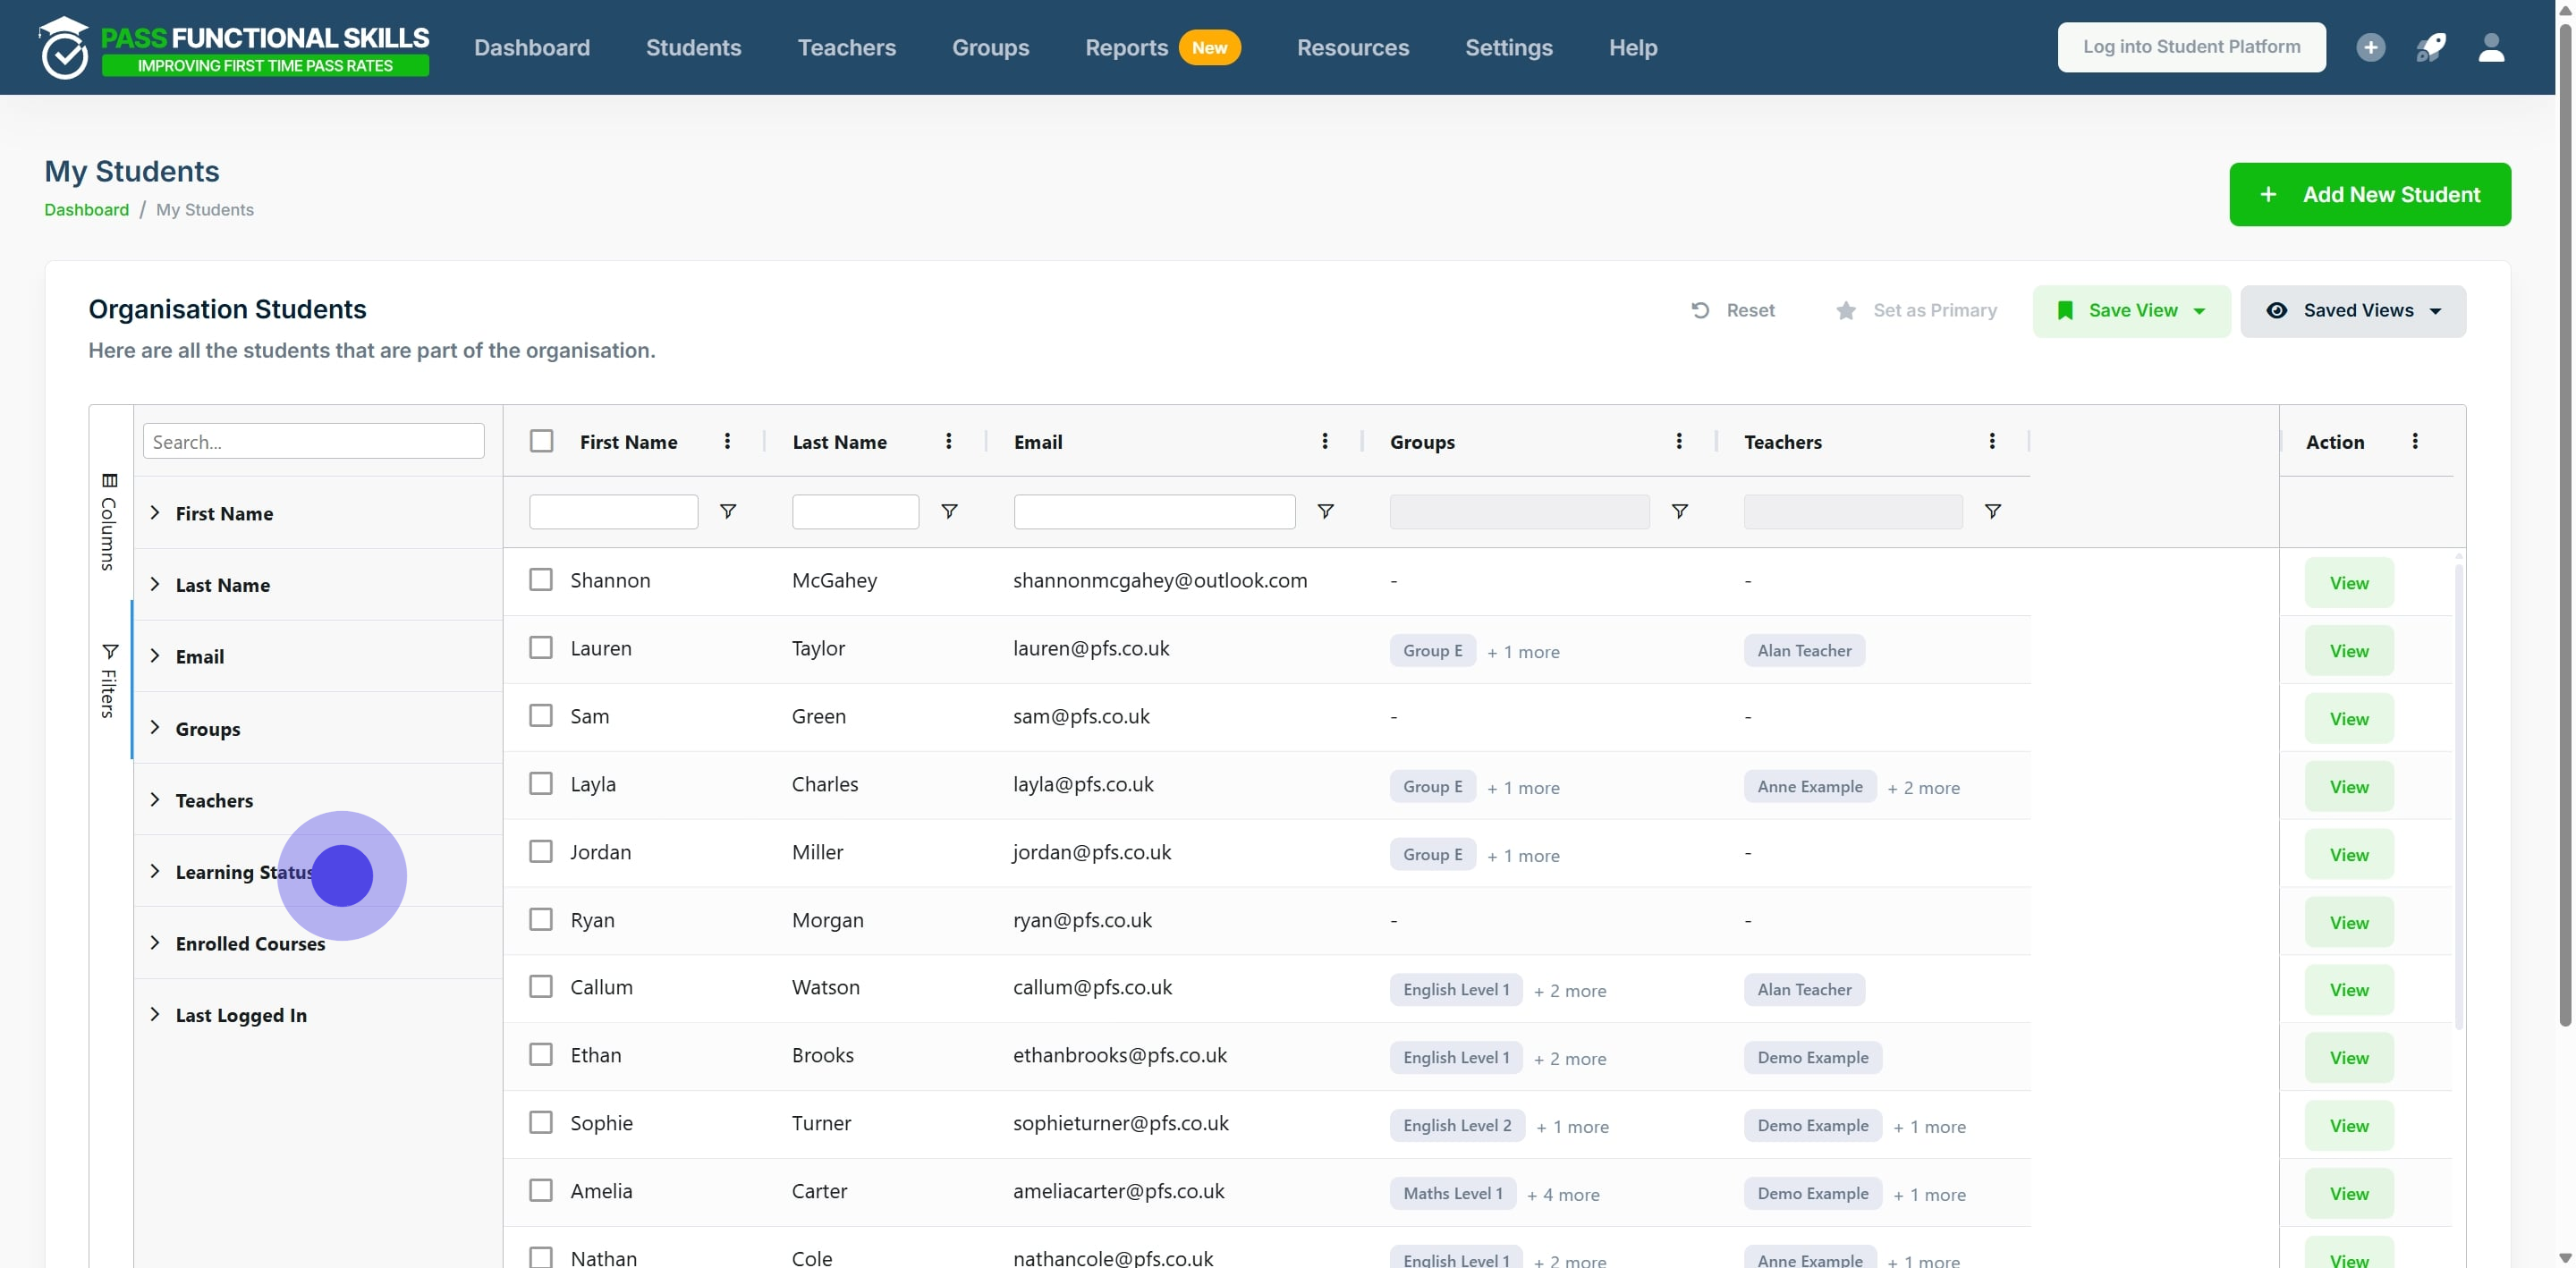Click Groups filter funnel icon
Image resolution: width=2576 pixels, height=1268 pixels.
(1680, 511)
